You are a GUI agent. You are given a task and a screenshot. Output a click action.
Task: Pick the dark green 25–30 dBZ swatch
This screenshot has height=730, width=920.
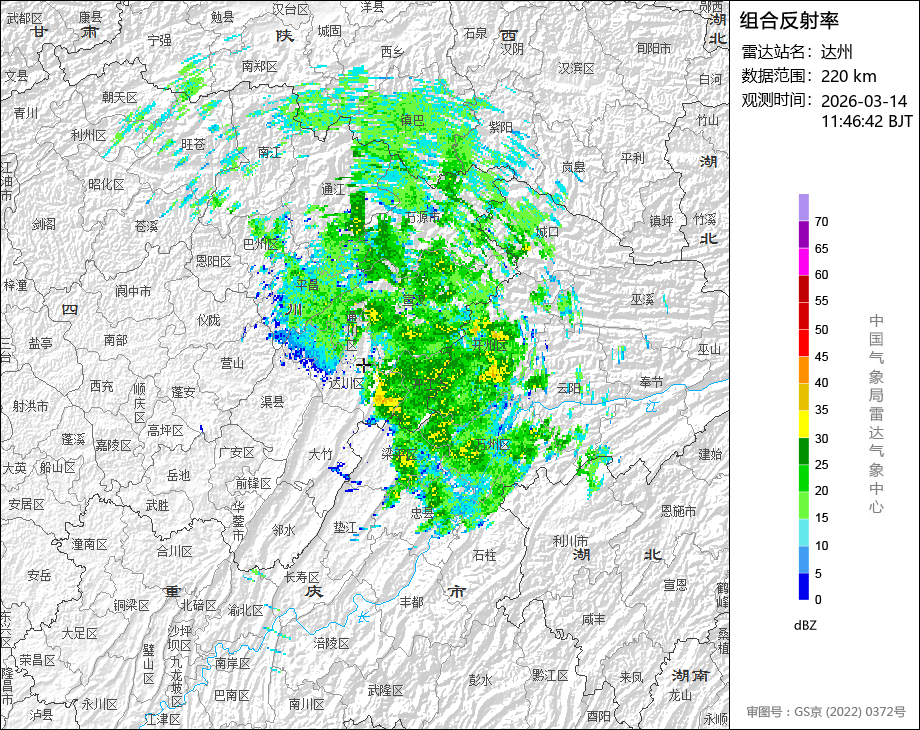[x=804, y=451]
